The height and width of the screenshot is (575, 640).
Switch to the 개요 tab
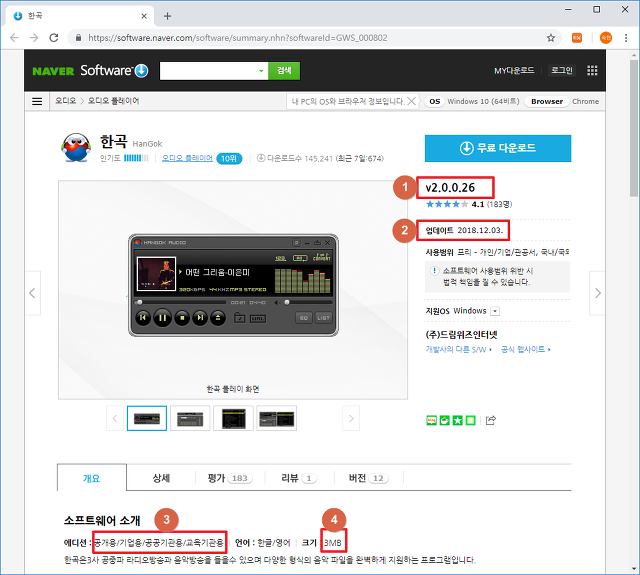point(91,478)
